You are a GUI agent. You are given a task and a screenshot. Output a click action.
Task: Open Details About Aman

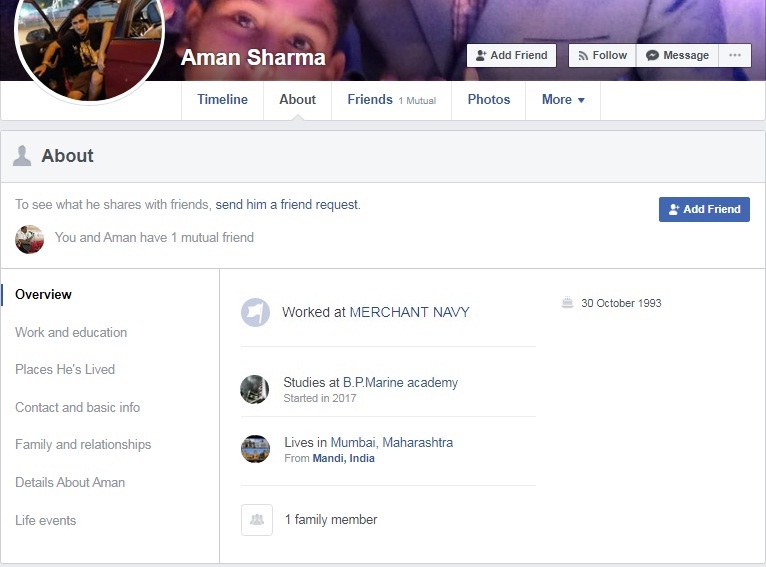70,483
